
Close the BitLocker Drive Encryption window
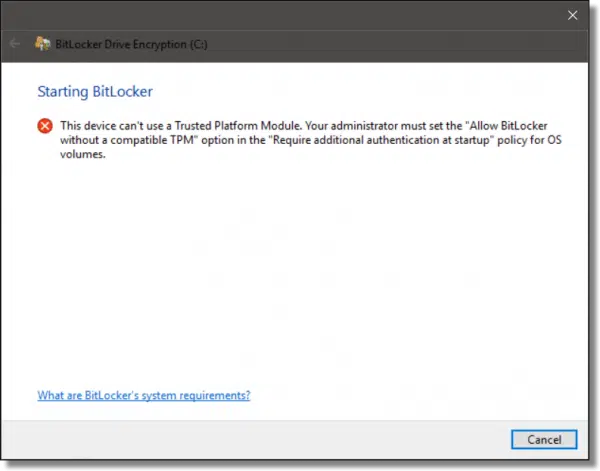point(572,15)
